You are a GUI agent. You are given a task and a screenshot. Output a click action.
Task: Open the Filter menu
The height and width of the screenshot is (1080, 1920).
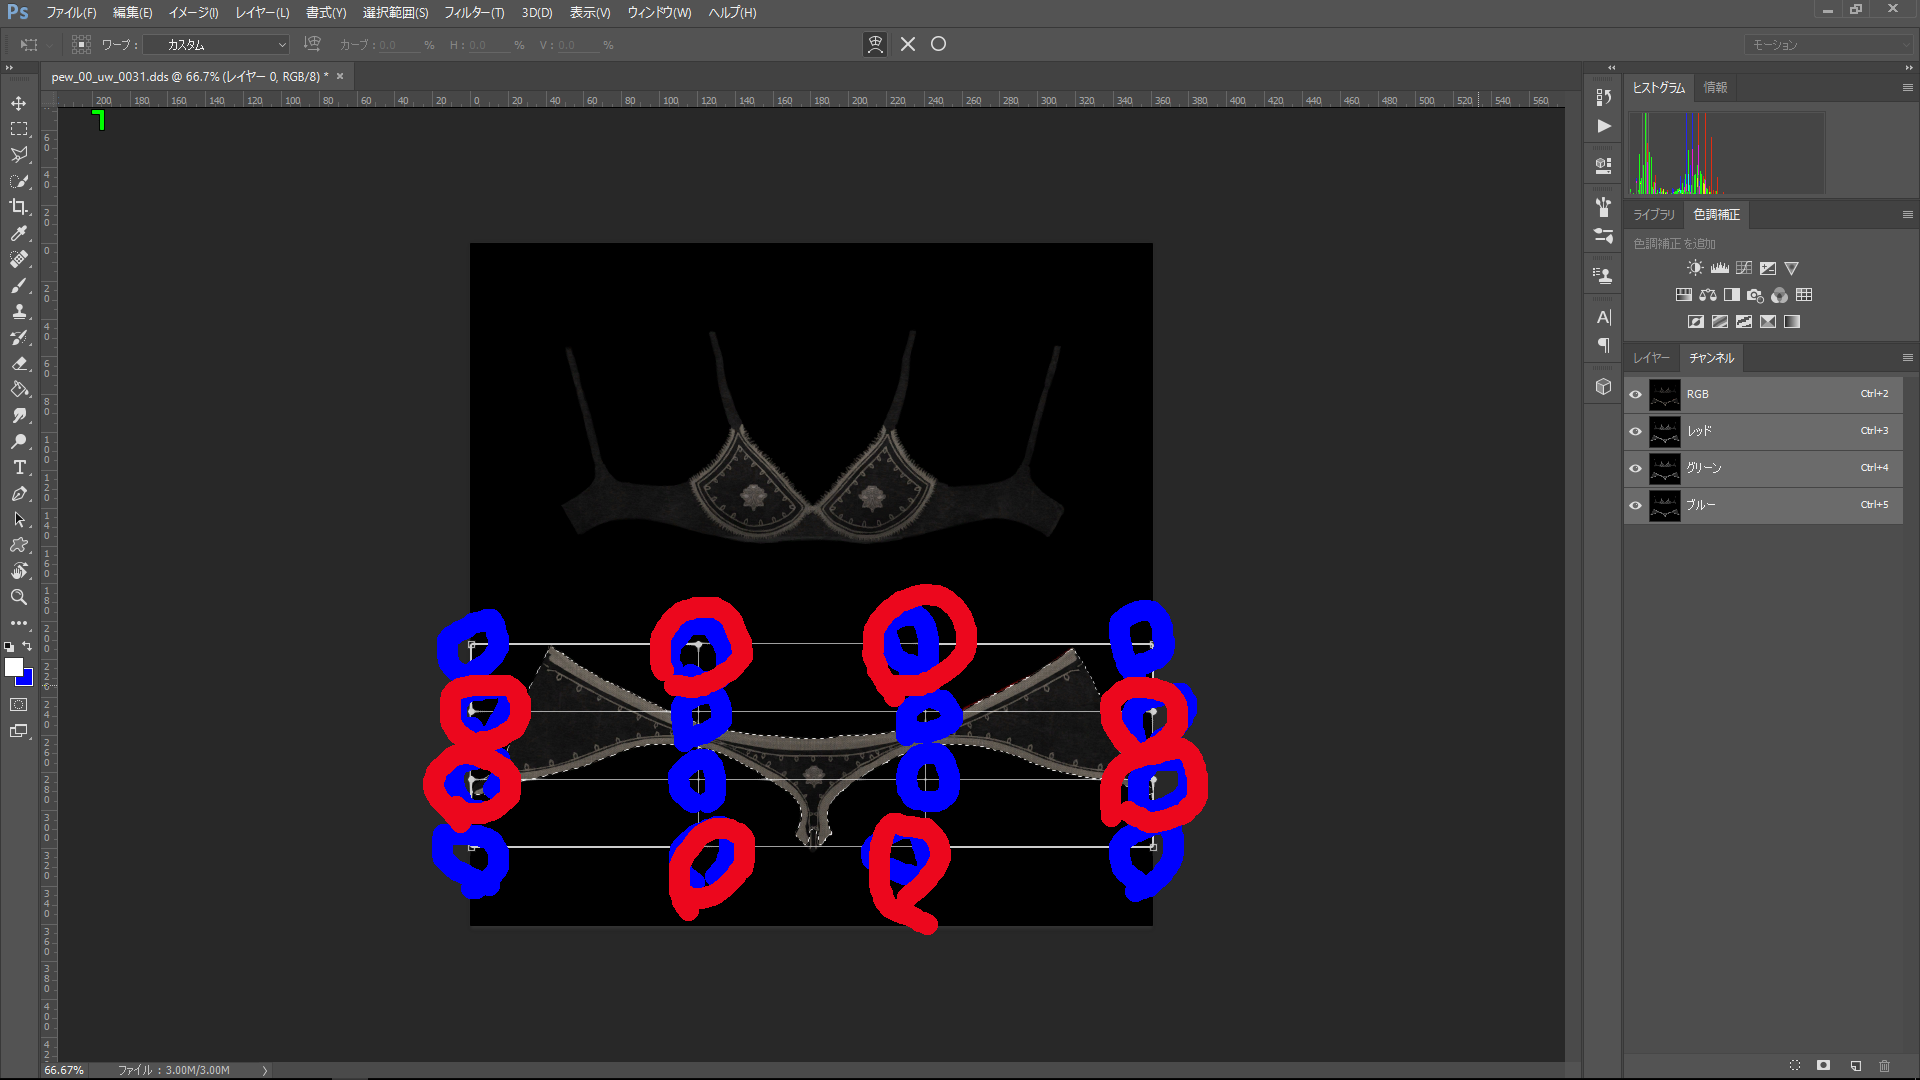(473, 13)
